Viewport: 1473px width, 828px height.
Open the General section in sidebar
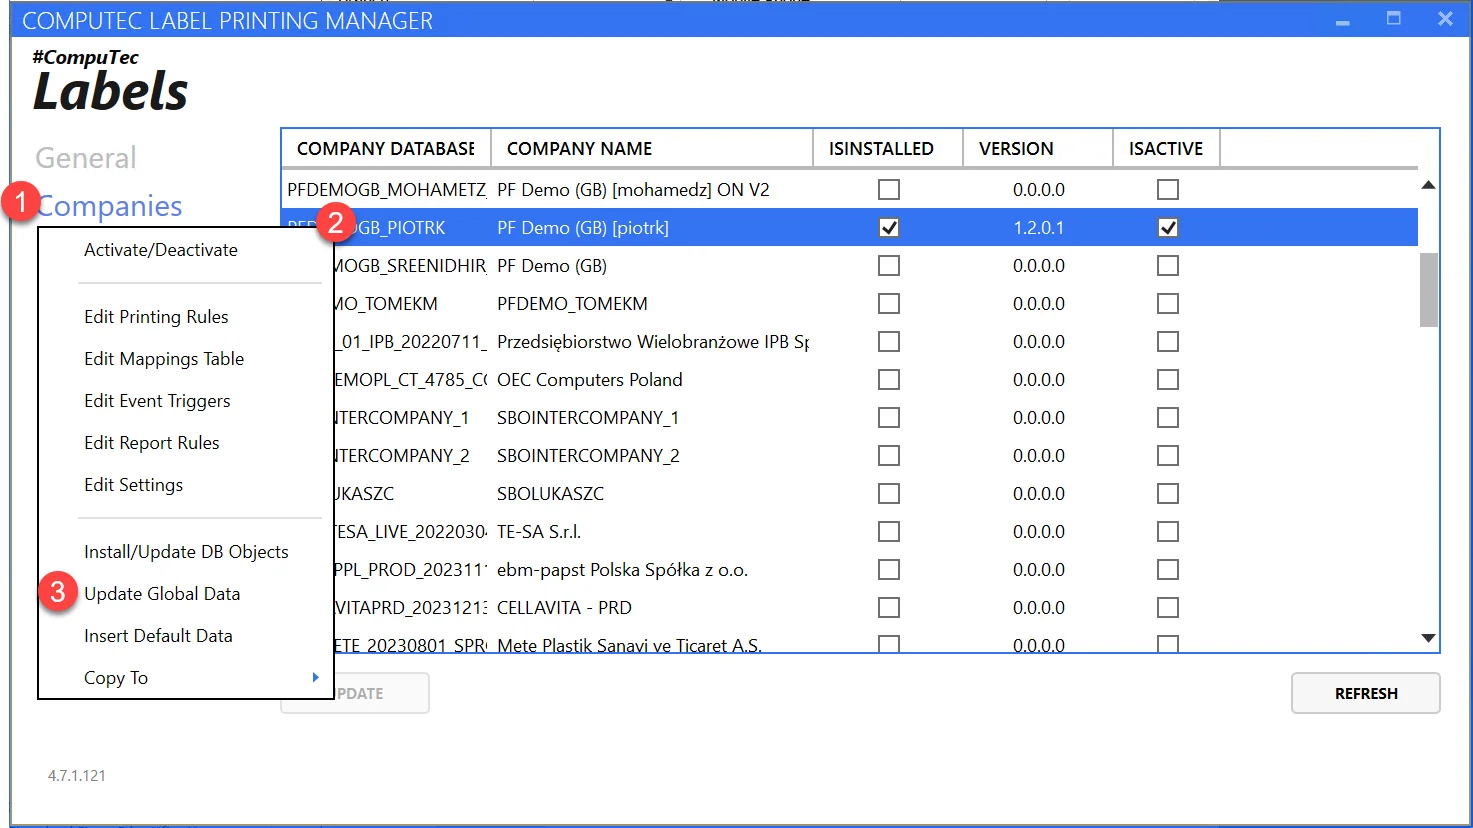[x=86, y=158]
